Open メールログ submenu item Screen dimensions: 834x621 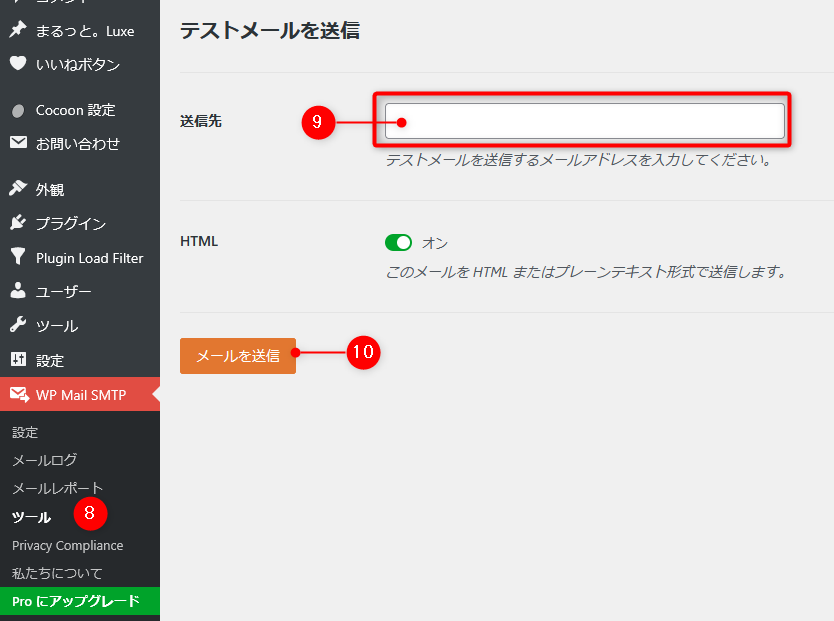[45, 460]
